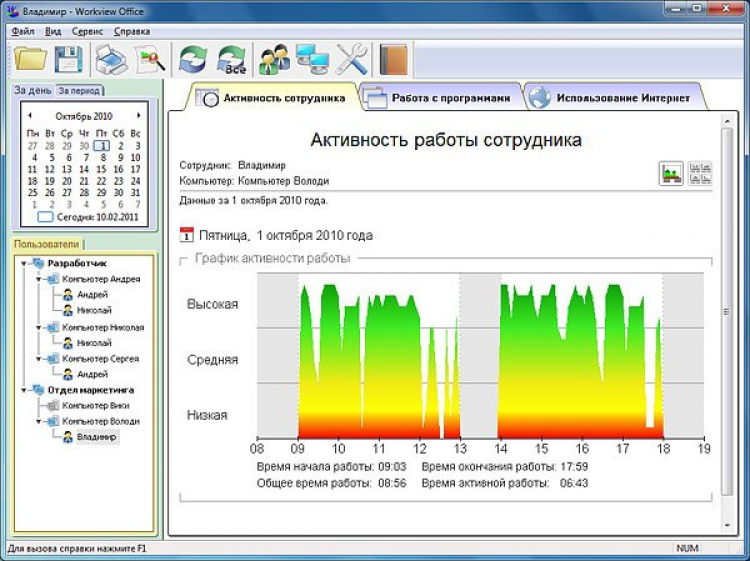The height and width of the screenshot is (561, 750).
Task: Collapse Компьютер Николая node
Action: pos(39,328)
